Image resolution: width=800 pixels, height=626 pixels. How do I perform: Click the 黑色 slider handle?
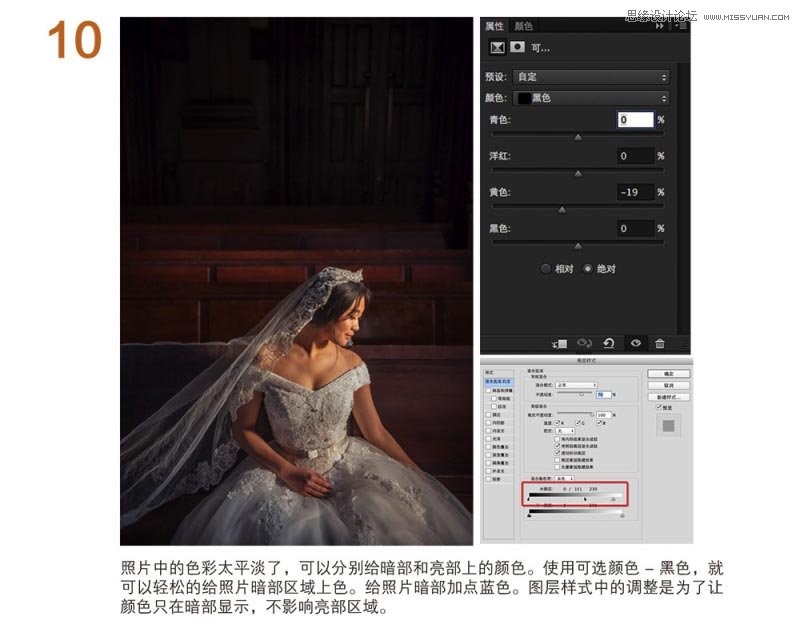tap(578, 246)
